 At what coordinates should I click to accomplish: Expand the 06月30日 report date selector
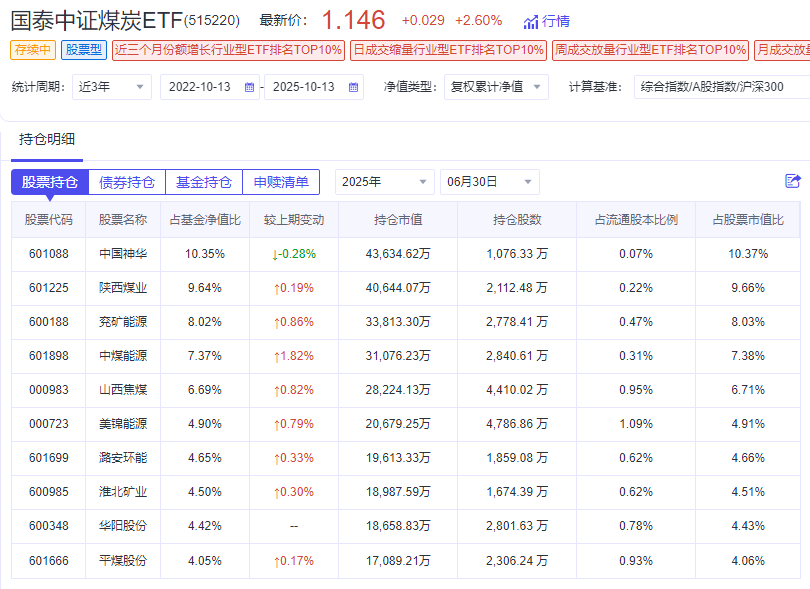(489, 182)
